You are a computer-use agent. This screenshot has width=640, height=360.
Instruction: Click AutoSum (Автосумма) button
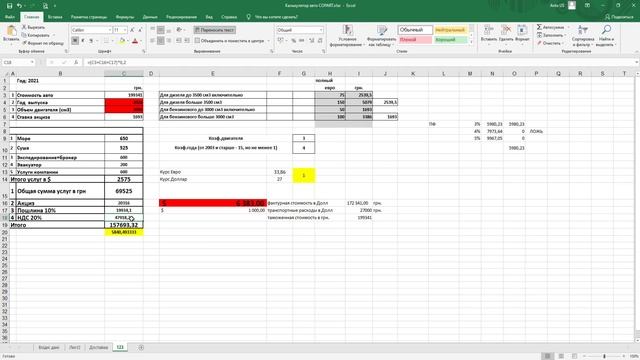pyautogui.click(x=551, y=27)
